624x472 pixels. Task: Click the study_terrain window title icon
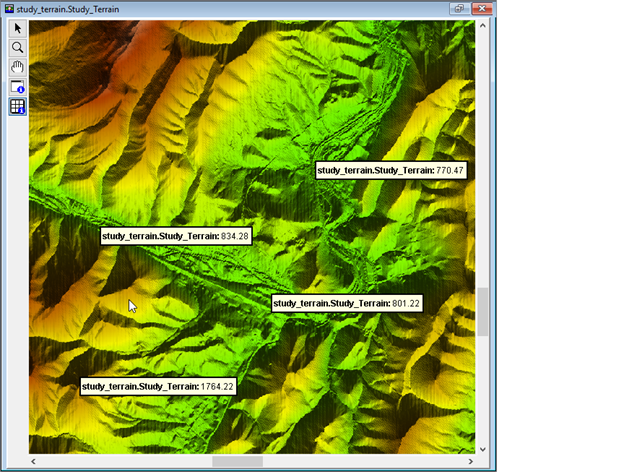click(9, 8)
